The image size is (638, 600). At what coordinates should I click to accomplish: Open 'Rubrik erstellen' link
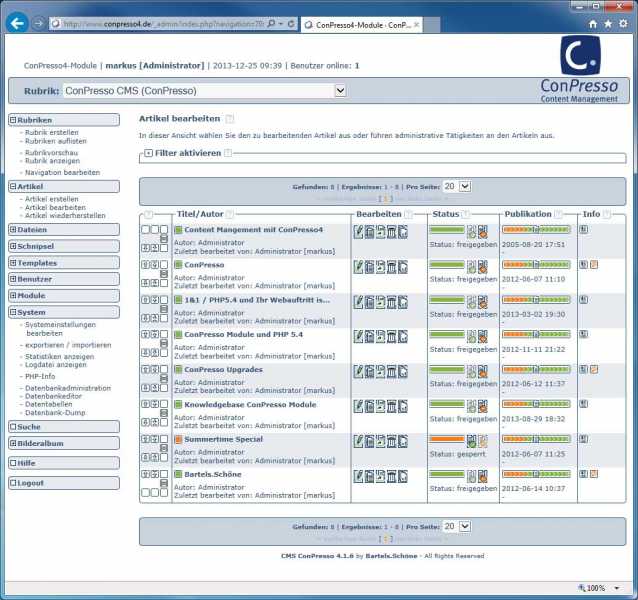tap(52, 133)
